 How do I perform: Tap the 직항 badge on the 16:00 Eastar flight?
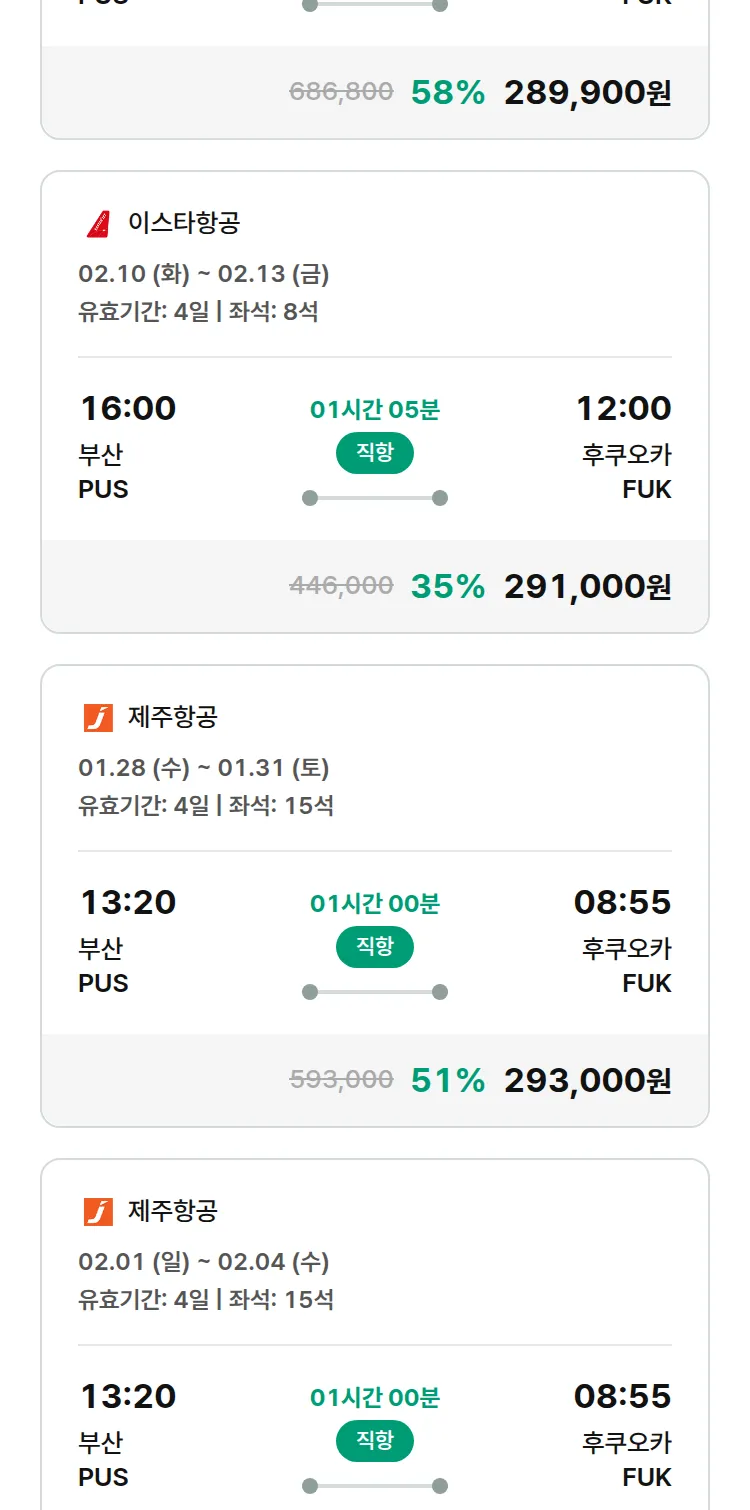tap(375, 453)
